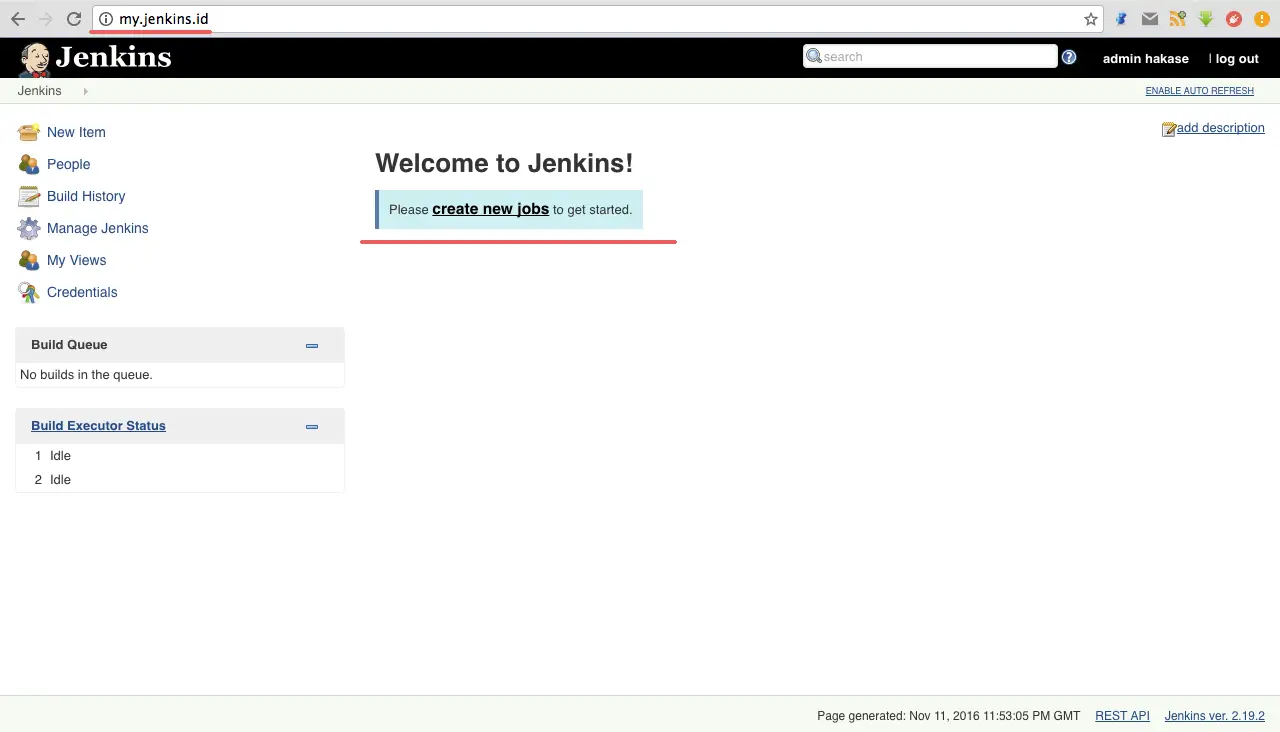Collapse the Build Executor Status panel
1280x732 pixels.
click(x=312, y=426)
